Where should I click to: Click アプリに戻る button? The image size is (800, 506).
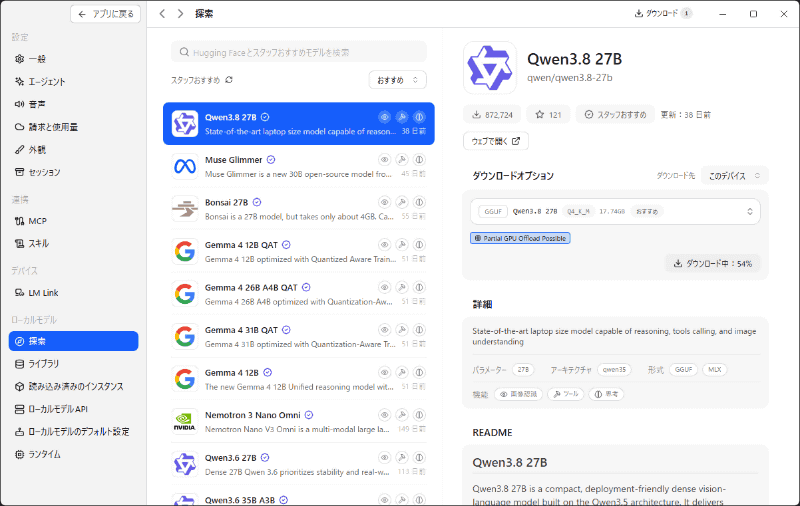tap(106, 14)
